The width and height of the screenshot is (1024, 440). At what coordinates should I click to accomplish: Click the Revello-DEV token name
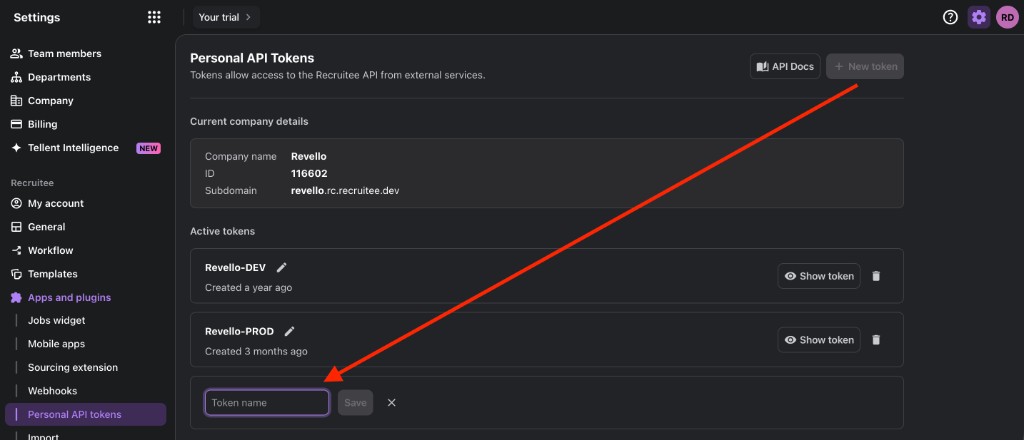235,267
